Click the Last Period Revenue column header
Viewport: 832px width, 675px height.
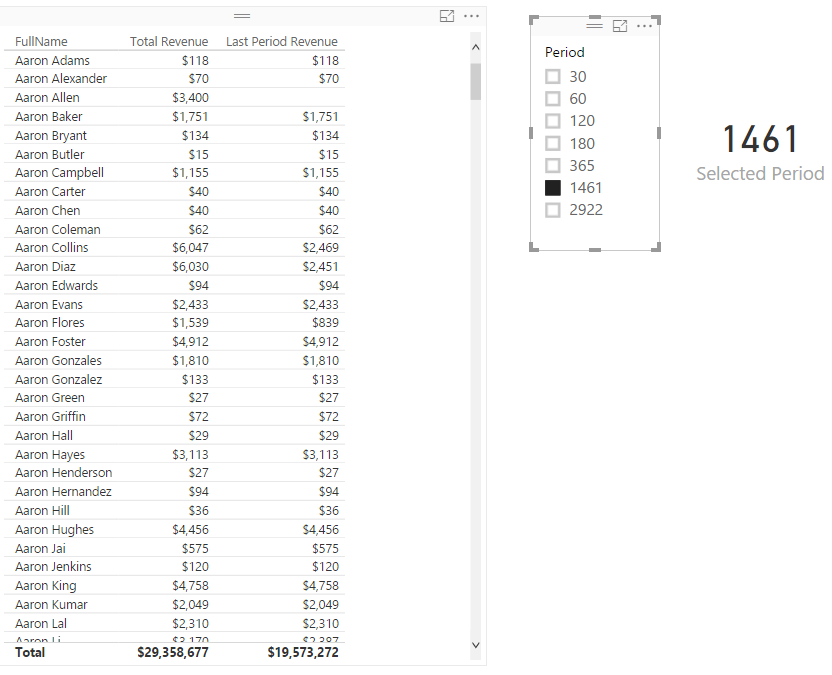(x=281, y=42)
